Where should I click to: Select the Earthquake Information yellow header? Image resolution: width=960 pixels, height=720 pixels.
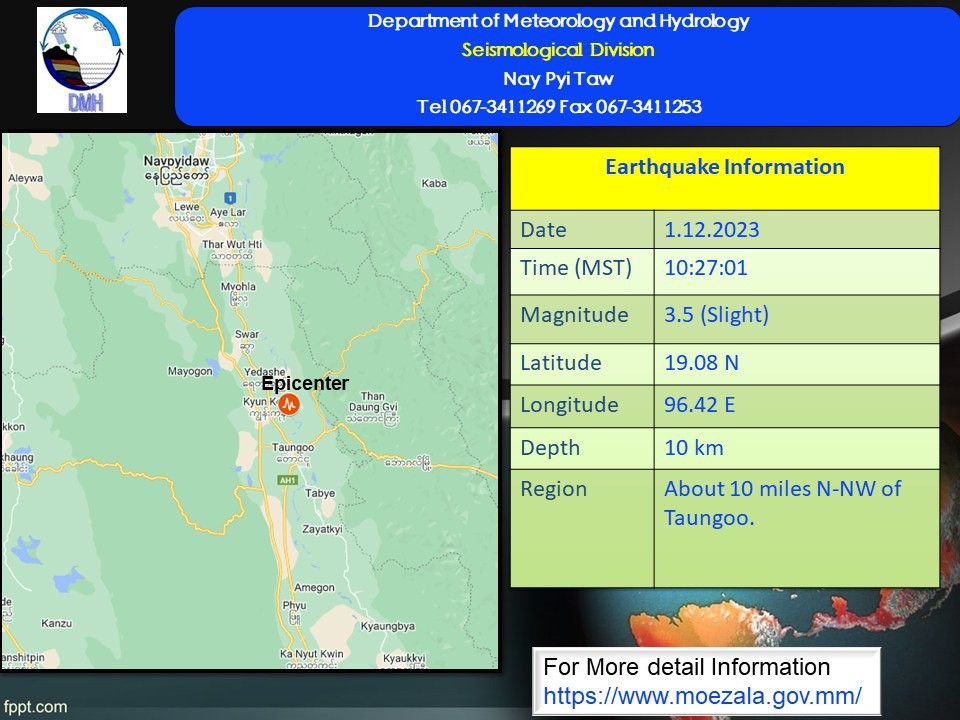[x=724, y=168]
